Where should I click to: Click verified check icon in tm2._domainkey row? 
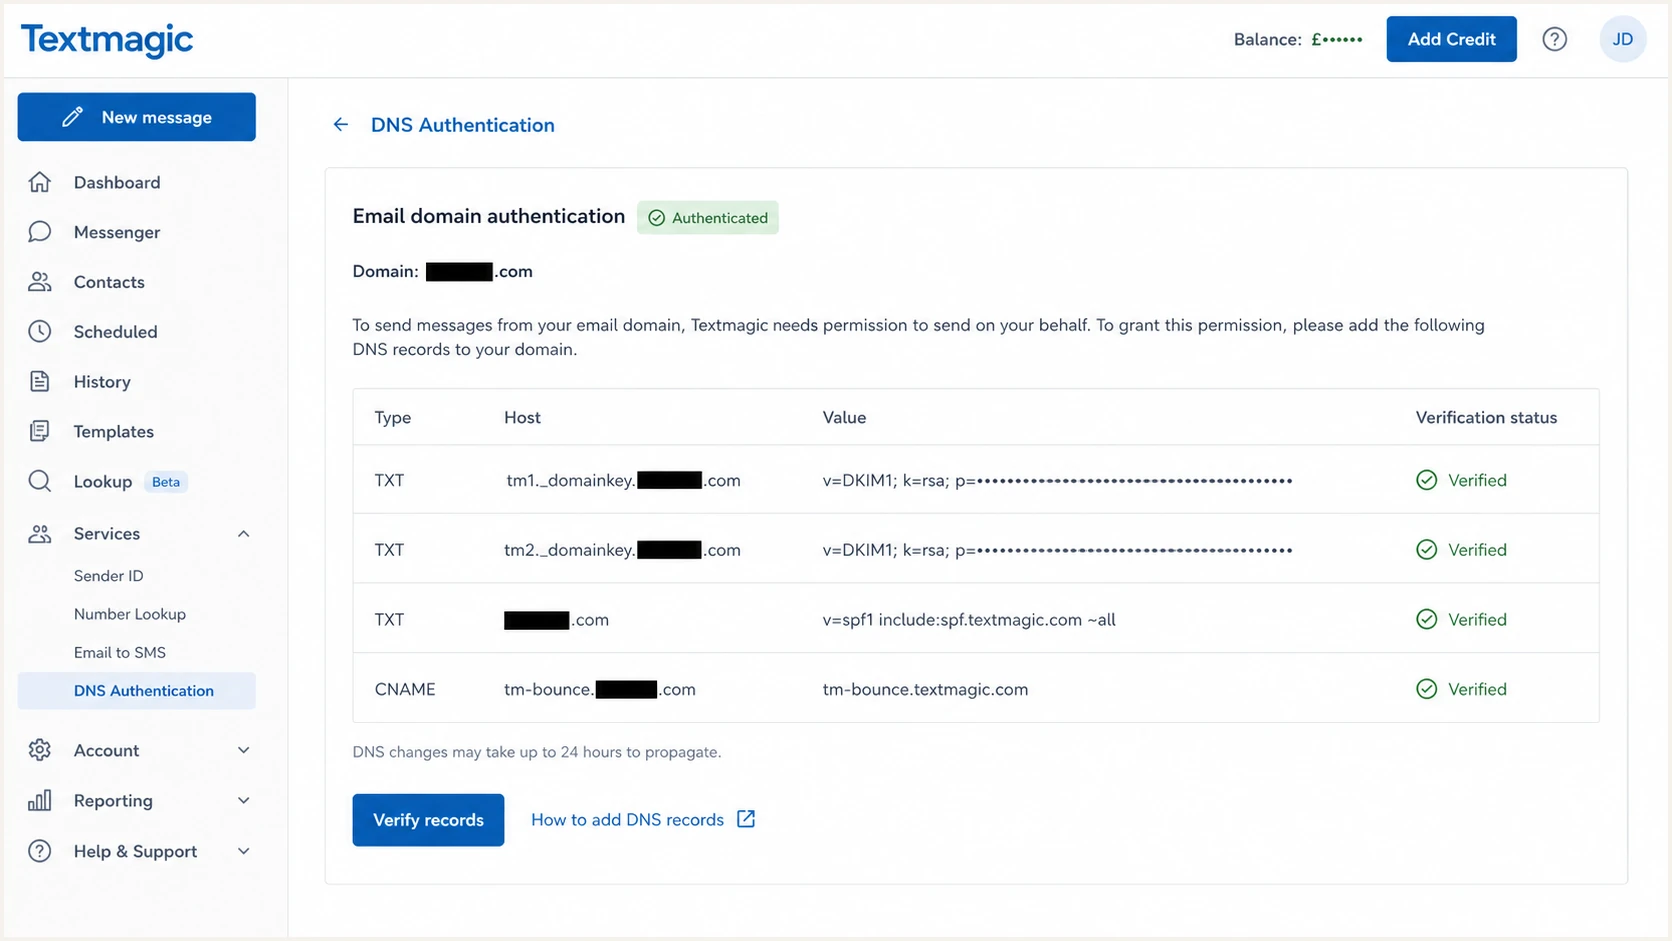(1427, 550)
